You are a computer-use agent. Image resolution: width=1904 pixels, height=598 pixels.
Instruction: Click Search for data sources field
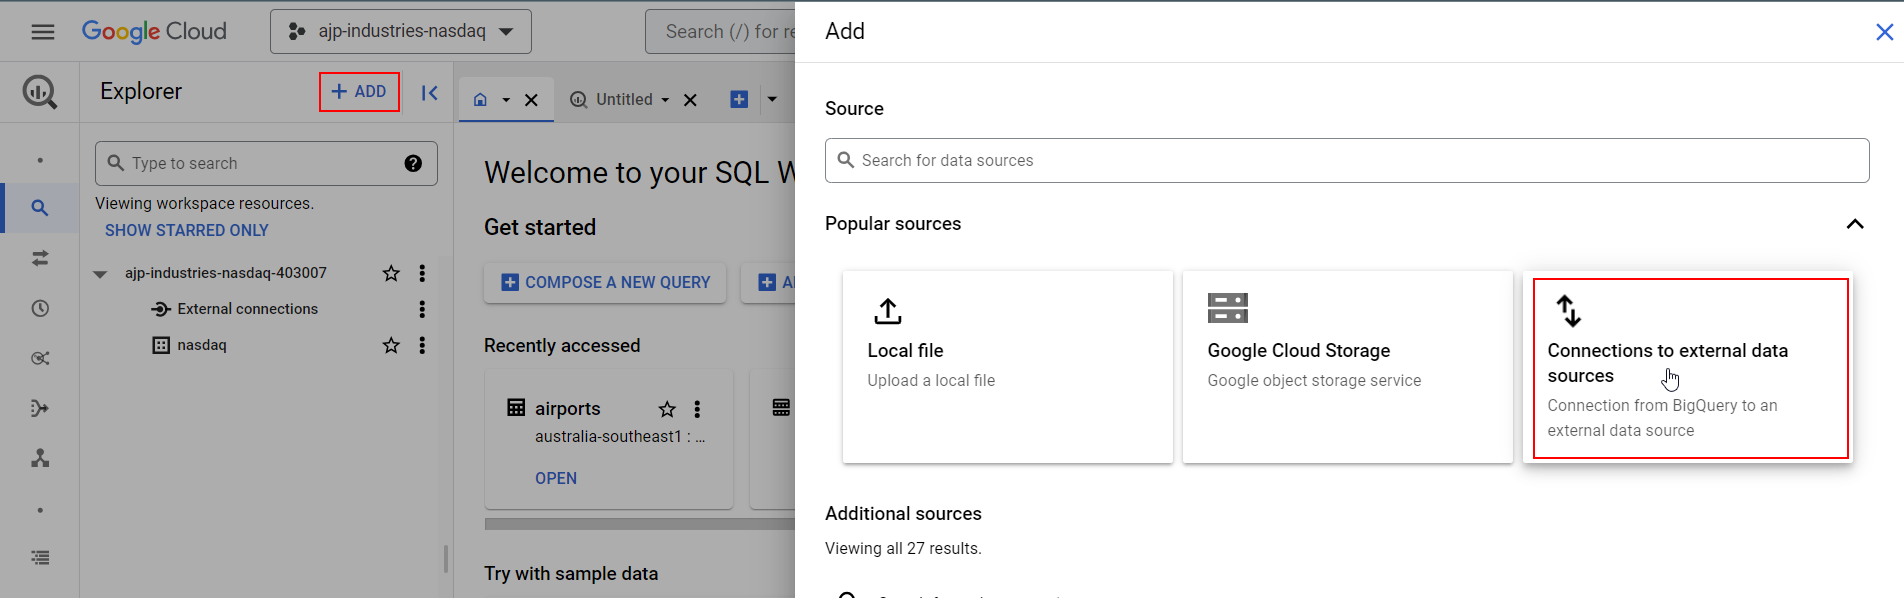pos(1347,160)
